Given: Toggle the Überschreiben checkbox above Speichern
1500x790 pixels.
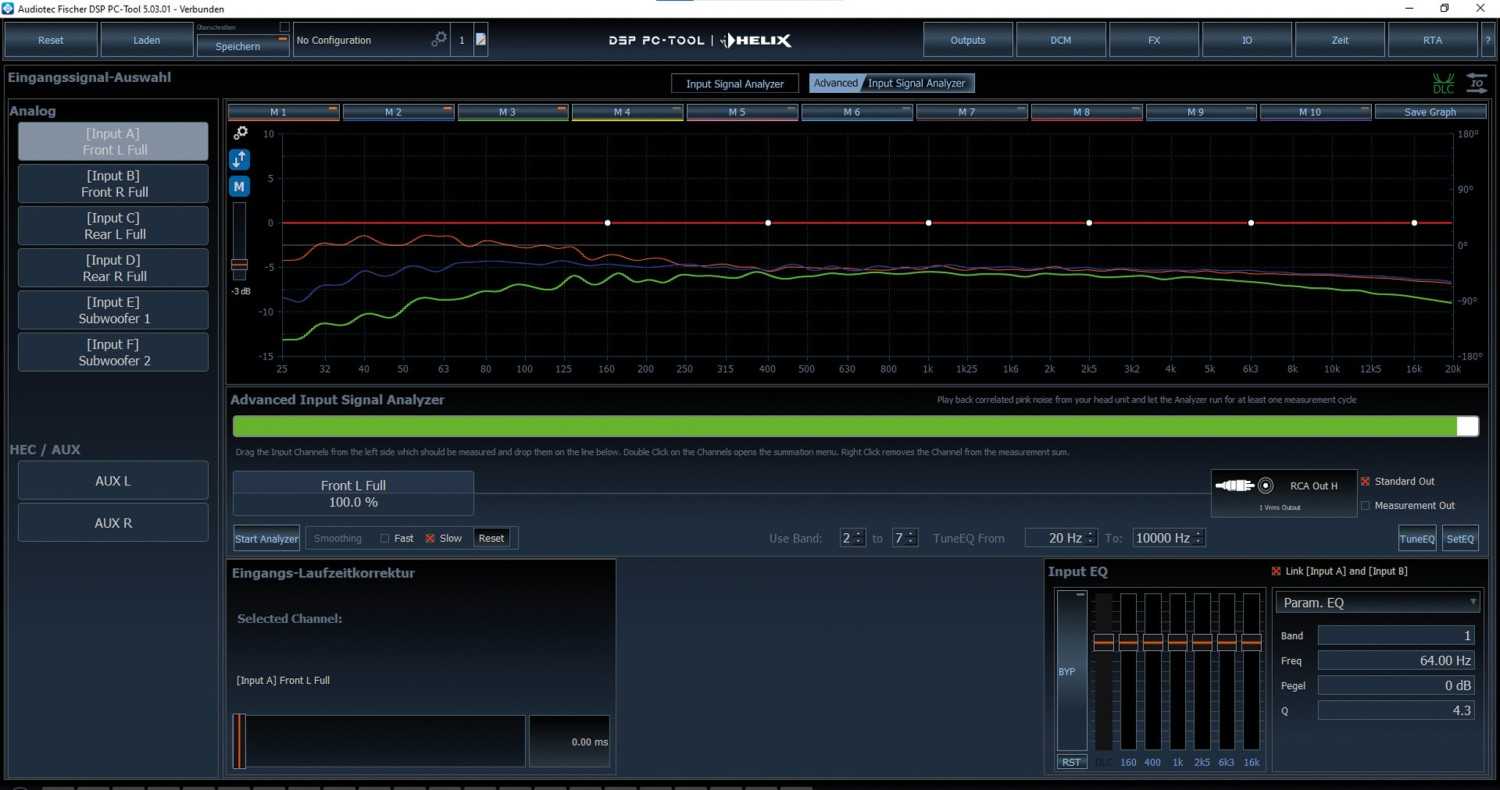Looking at the screenshot, I should 284,27.
